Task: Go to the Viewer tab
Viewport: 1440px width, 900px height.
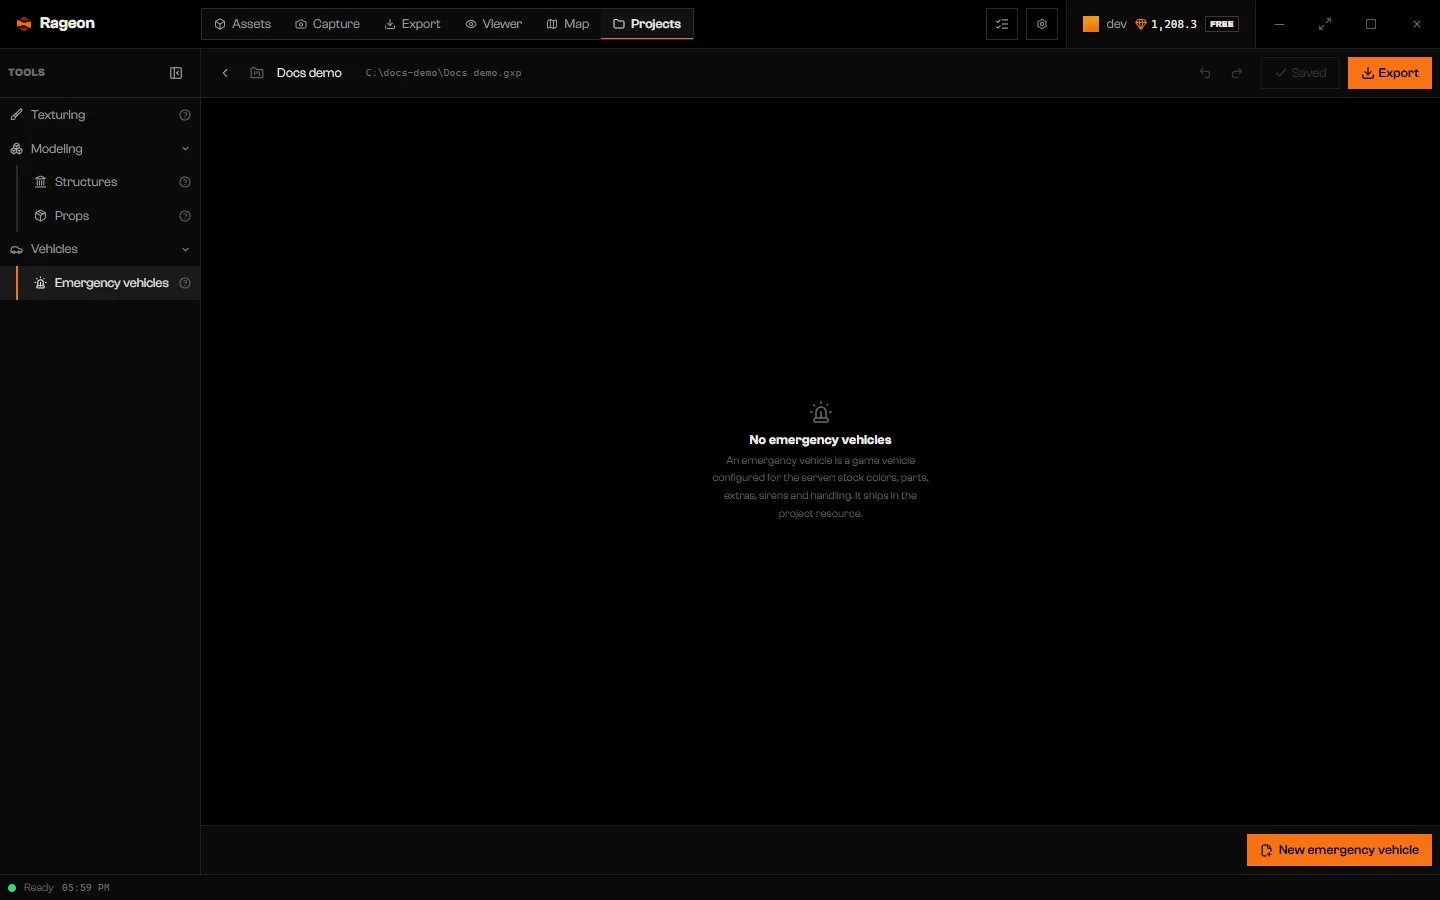Action: [493, 24]
